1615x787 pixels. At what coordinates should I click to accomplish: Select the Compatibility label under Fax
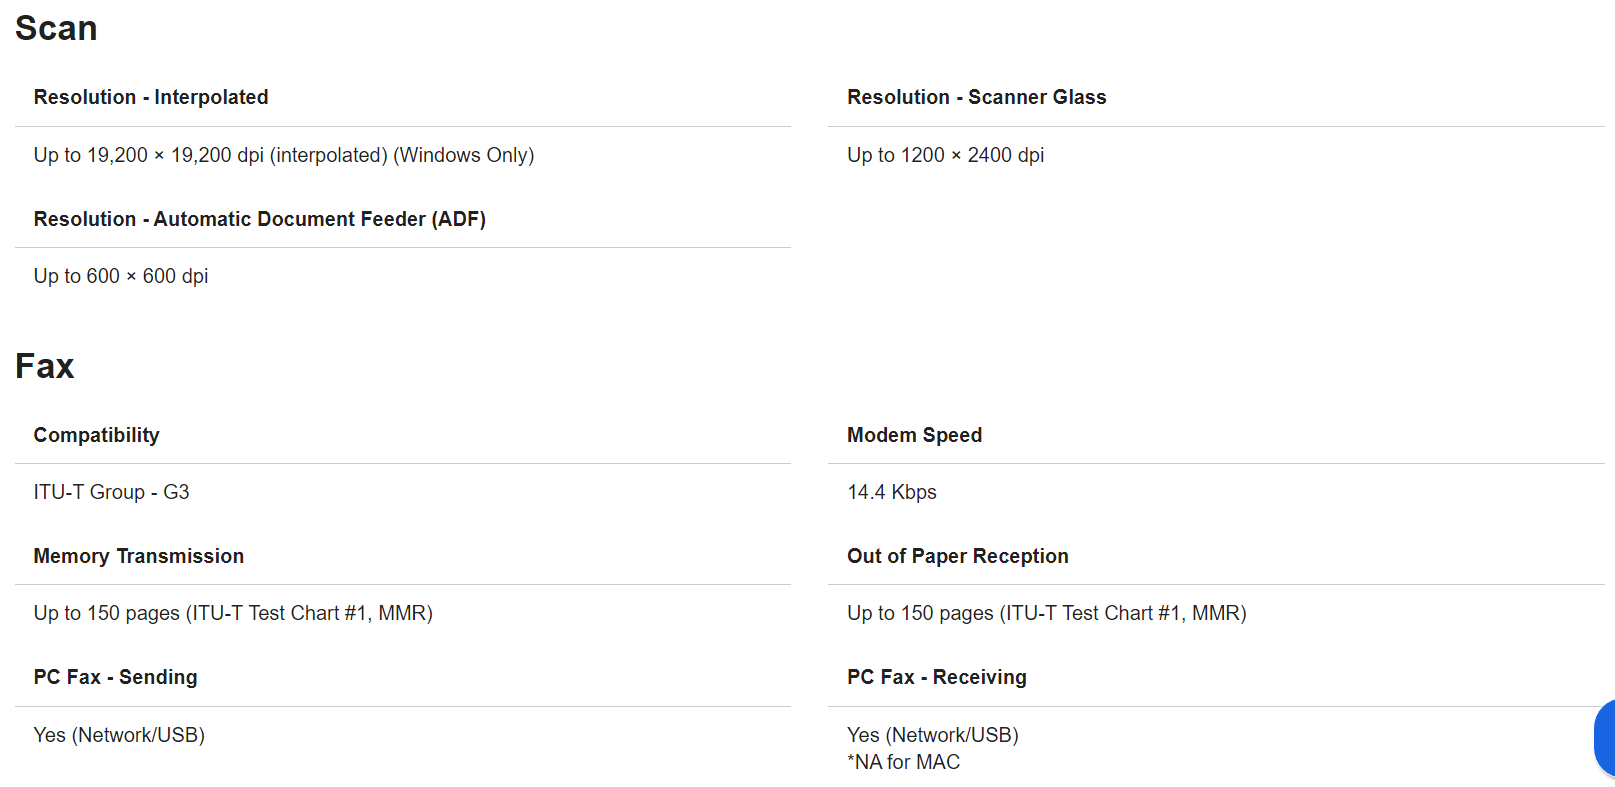point(96,435)
